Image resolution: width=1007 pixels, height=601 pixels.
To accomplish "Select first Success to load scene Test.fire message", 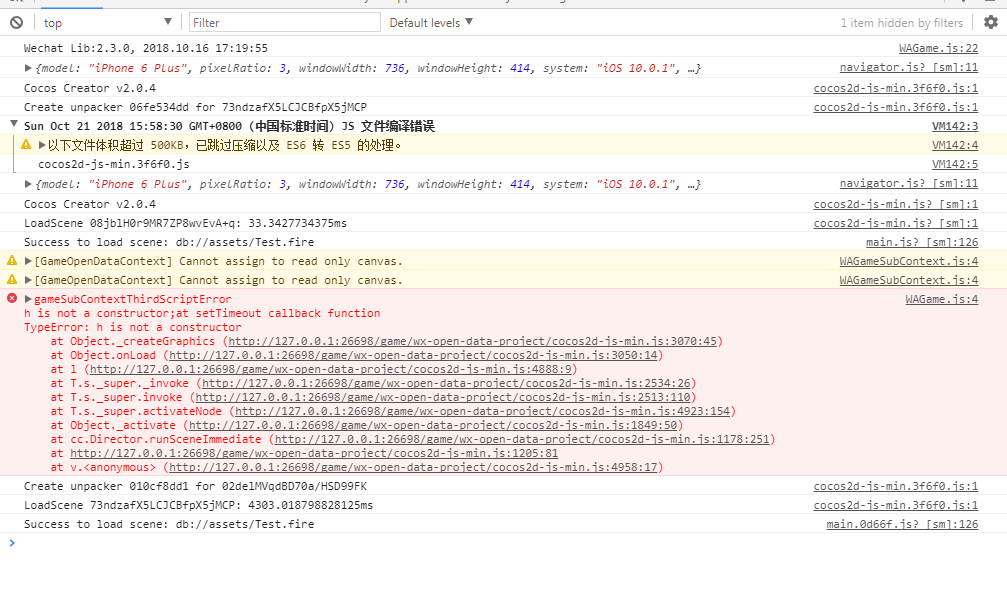I will [x=169, y=242].
